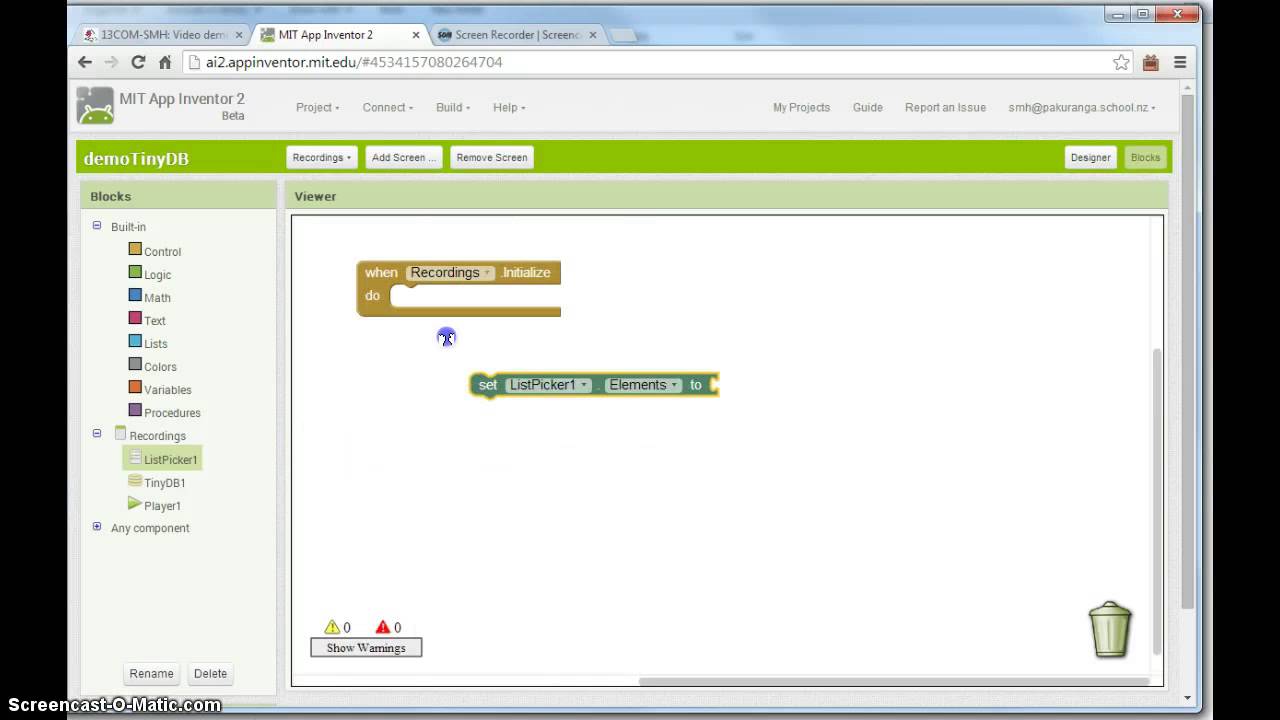The height and width of the screenshot is (720, 1280).
Task: Click the Remove Screen button
Action: click(x=492, y=157)
